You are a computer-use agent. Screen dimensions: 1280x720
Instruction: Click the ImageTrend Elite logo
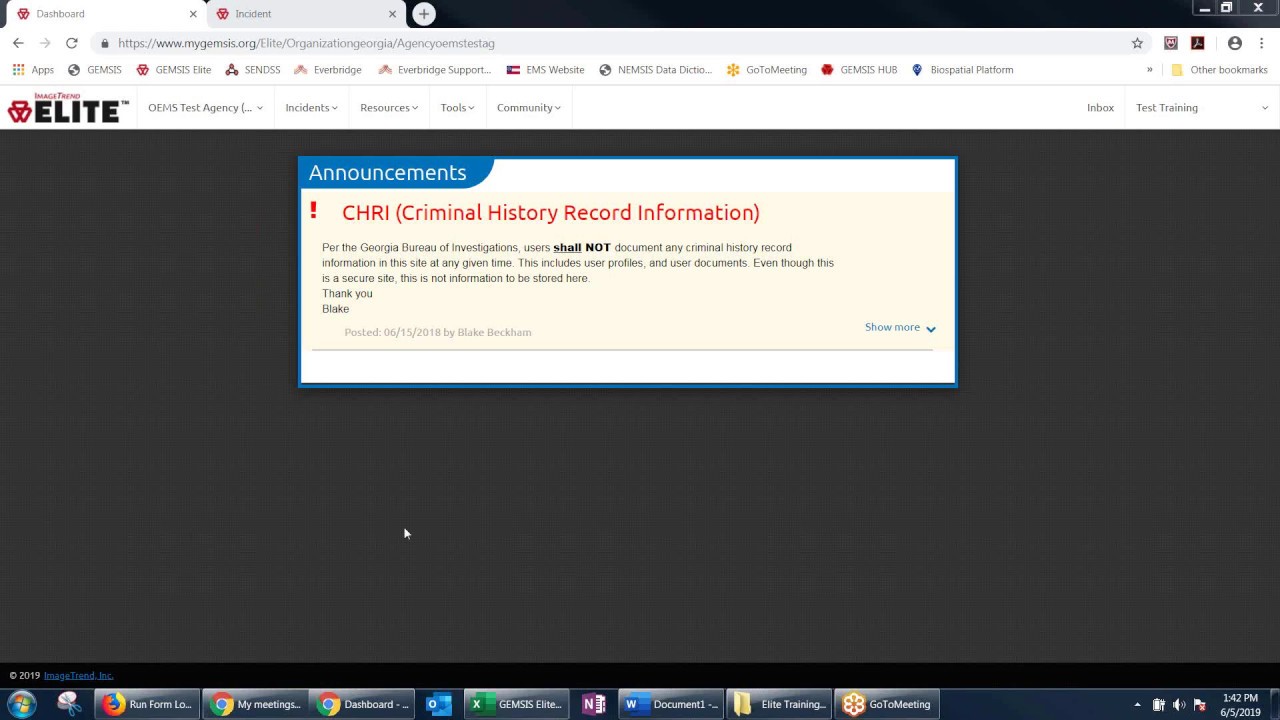click(68, 107)
